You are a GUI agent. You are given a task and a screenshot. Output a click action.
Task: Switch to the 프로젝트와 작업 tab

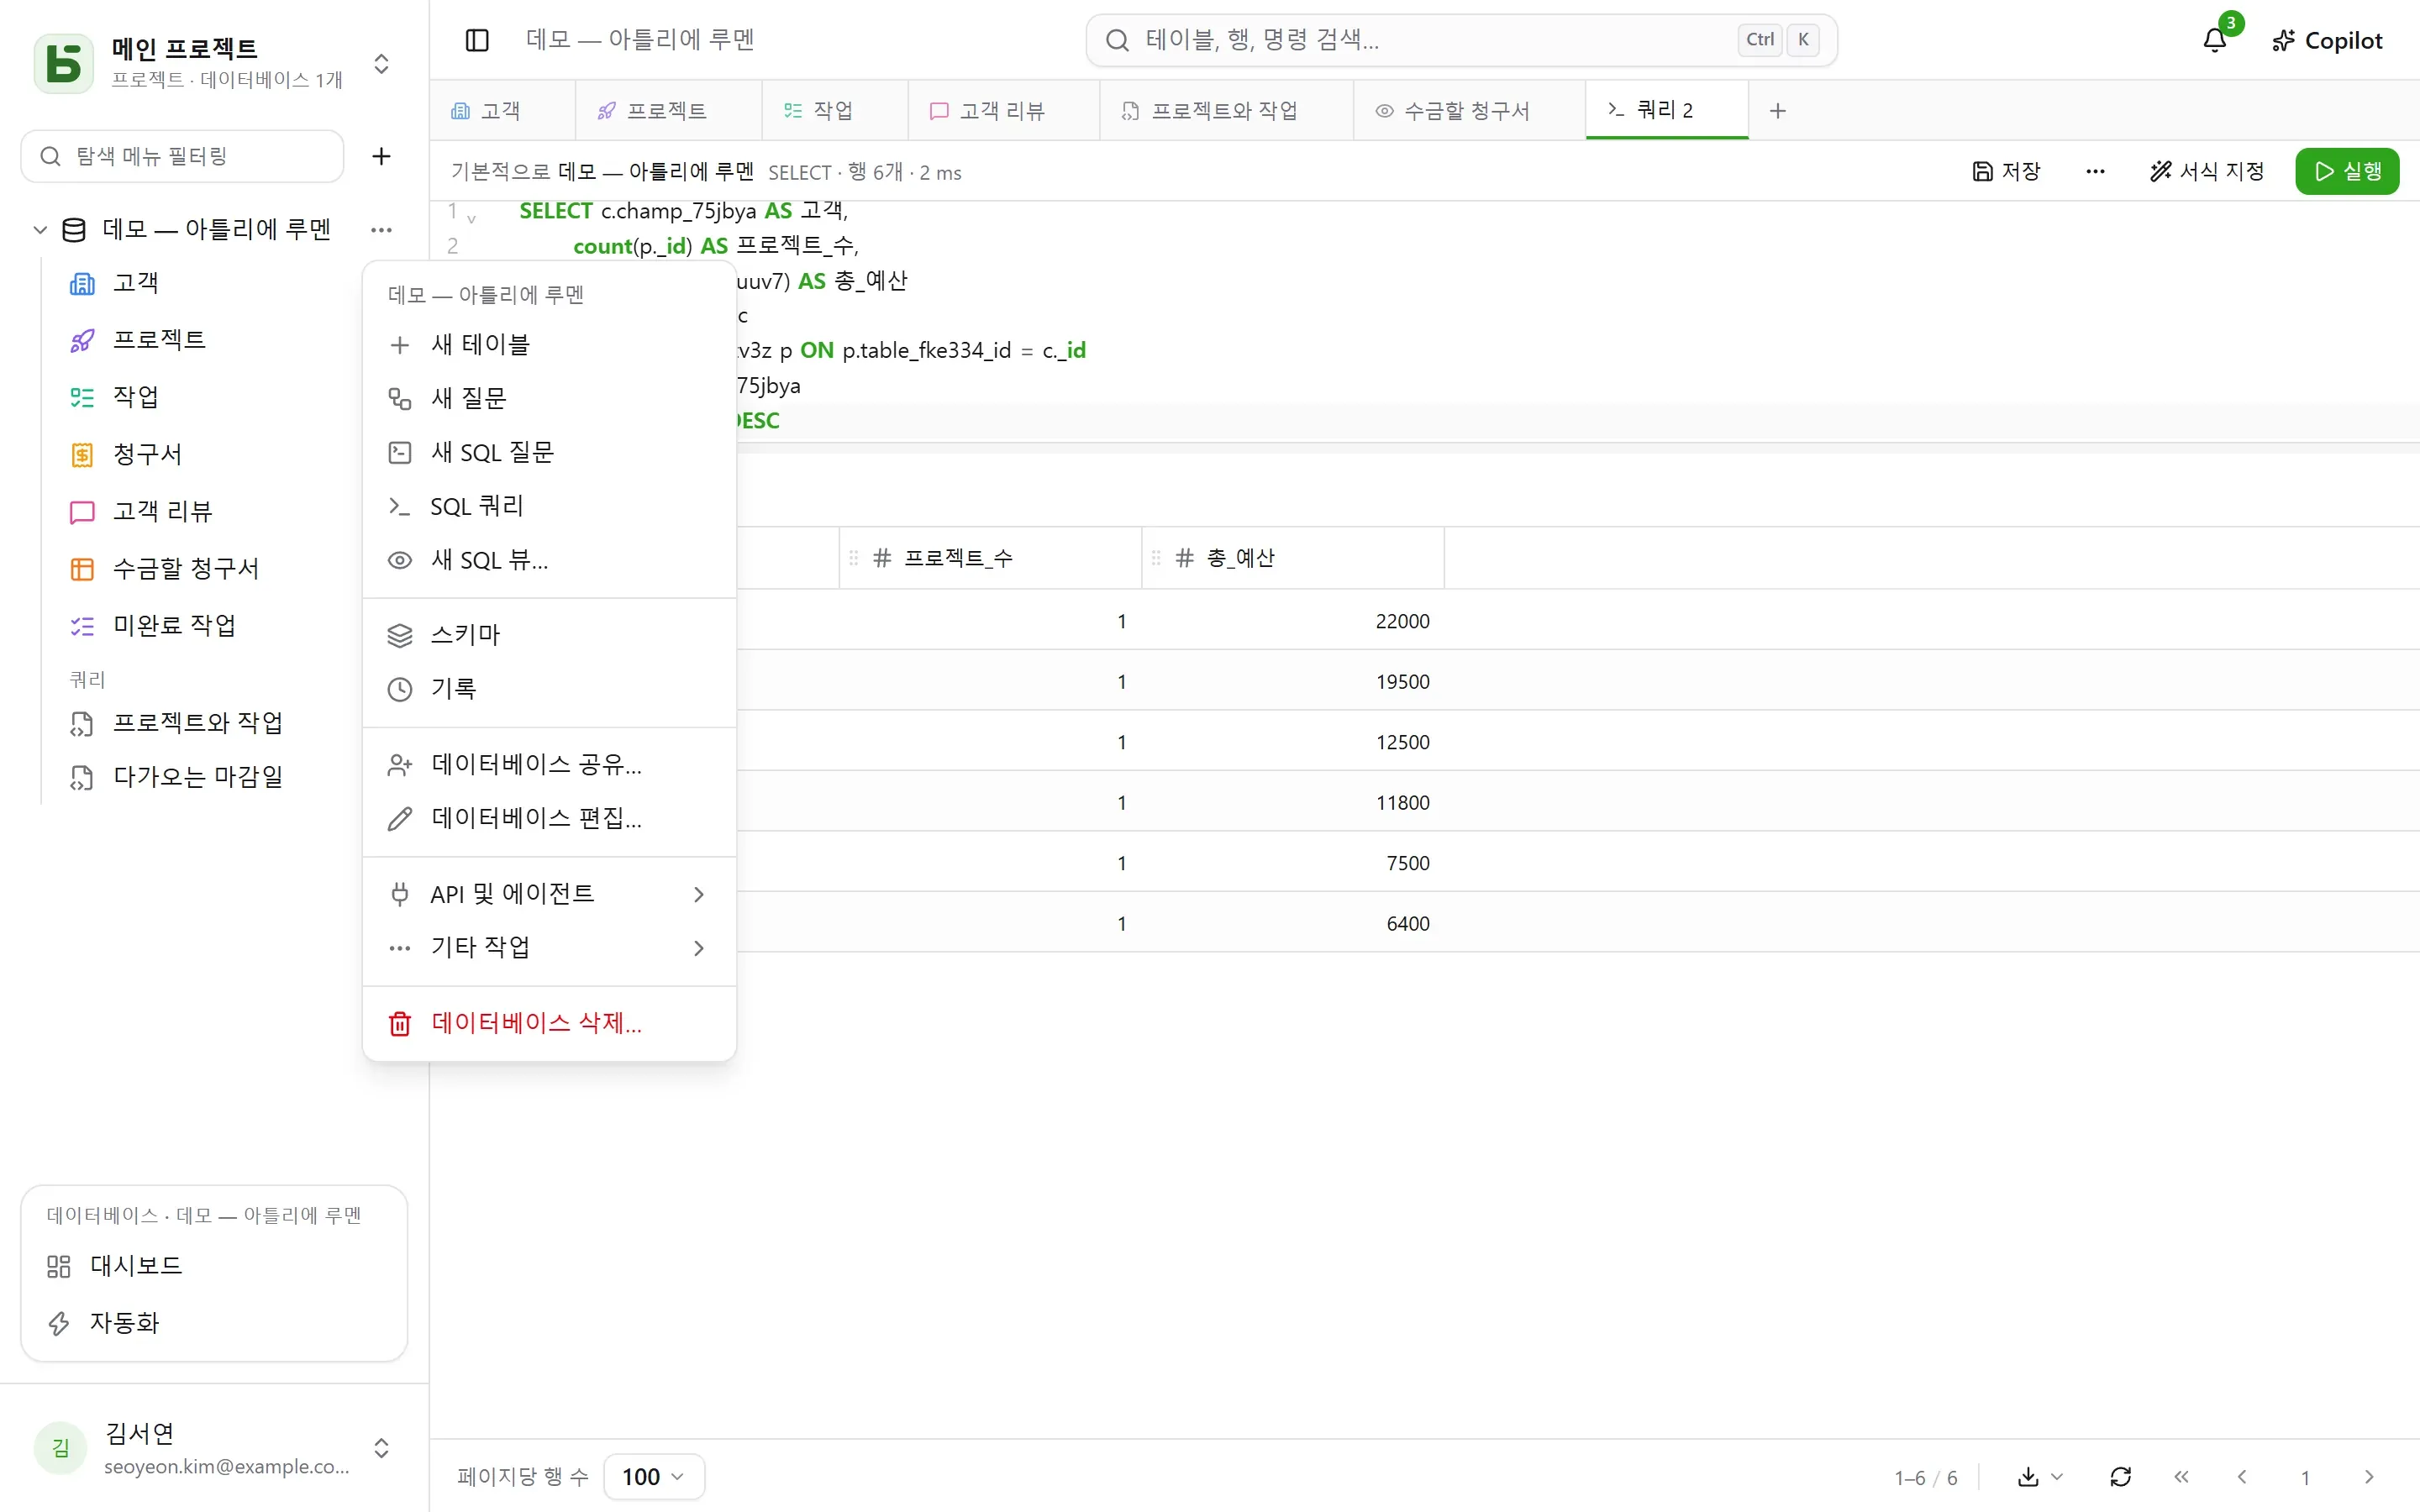point(1225,111)
